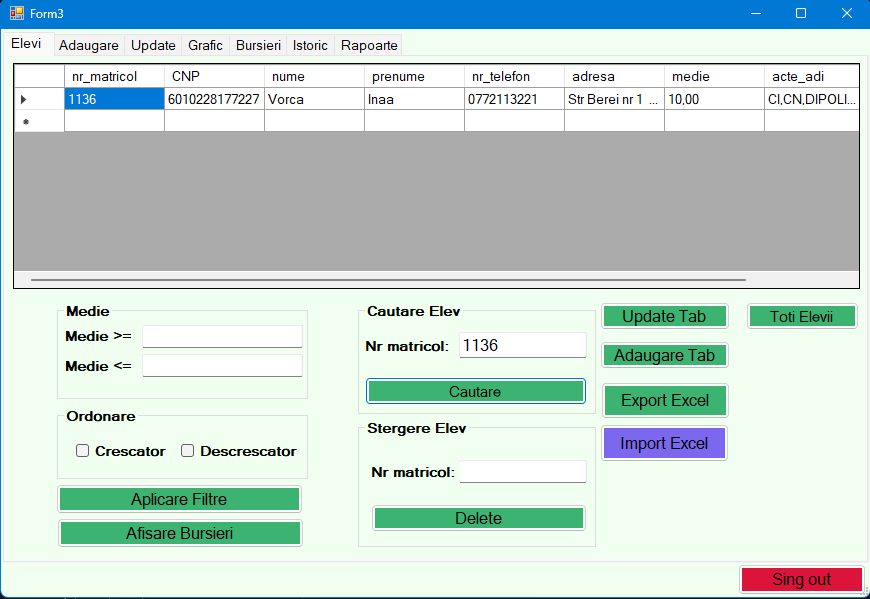Click the Toti Elevii button

click(x=802, y=315)
